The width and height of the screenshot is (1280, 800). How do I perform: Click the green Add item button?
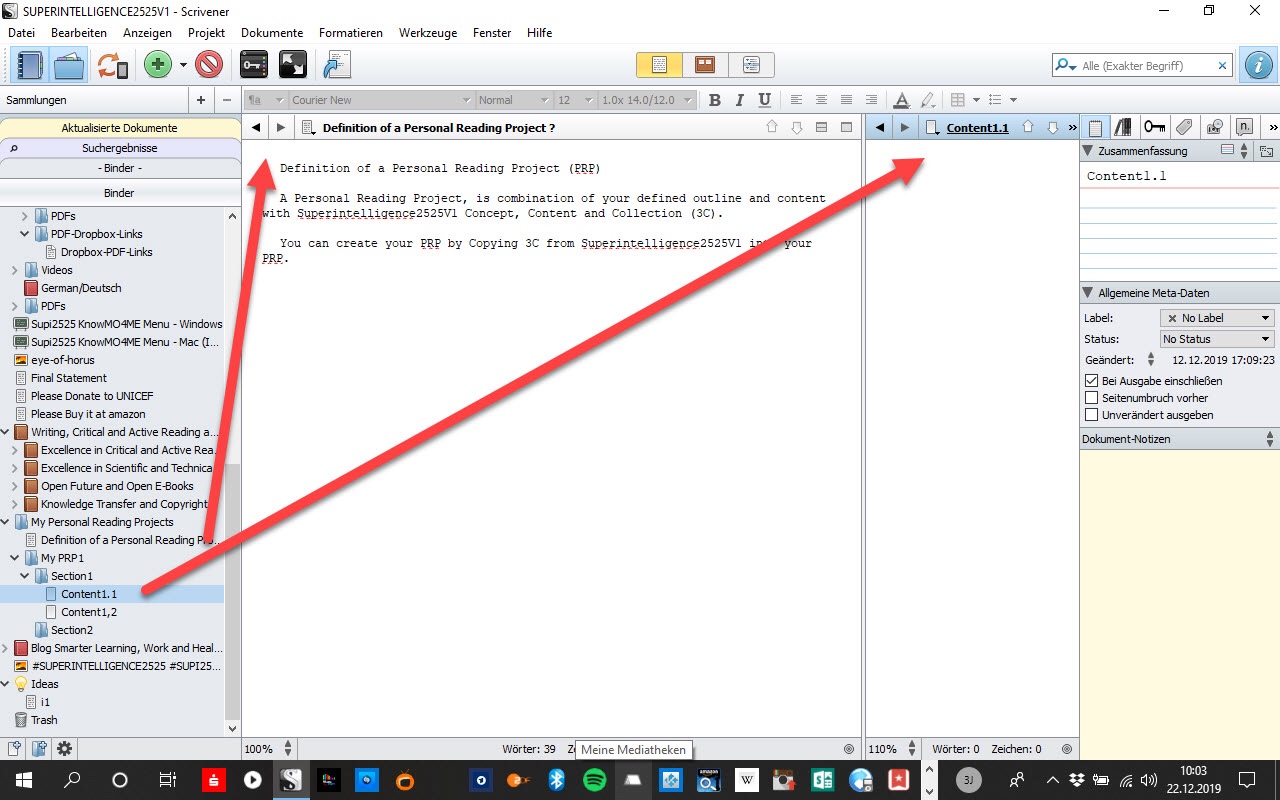(157, 66)
